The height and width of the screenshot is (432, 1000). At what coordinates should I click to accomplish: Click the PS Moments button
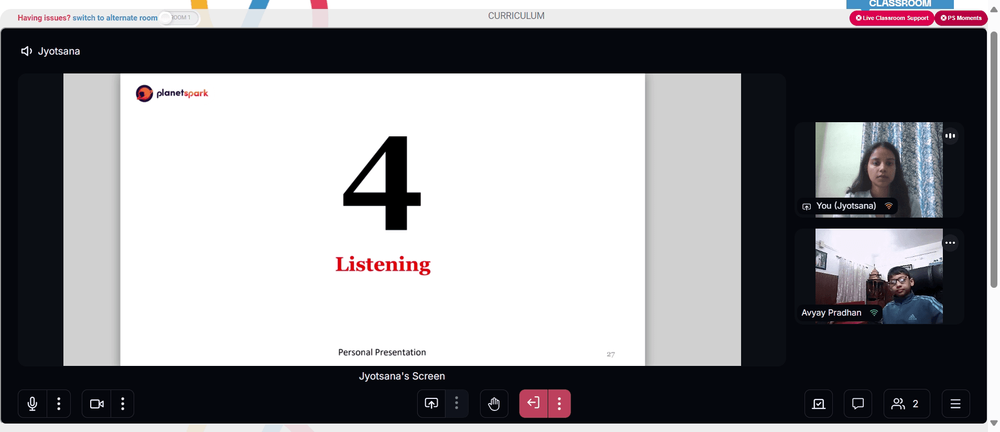(961, 18)
